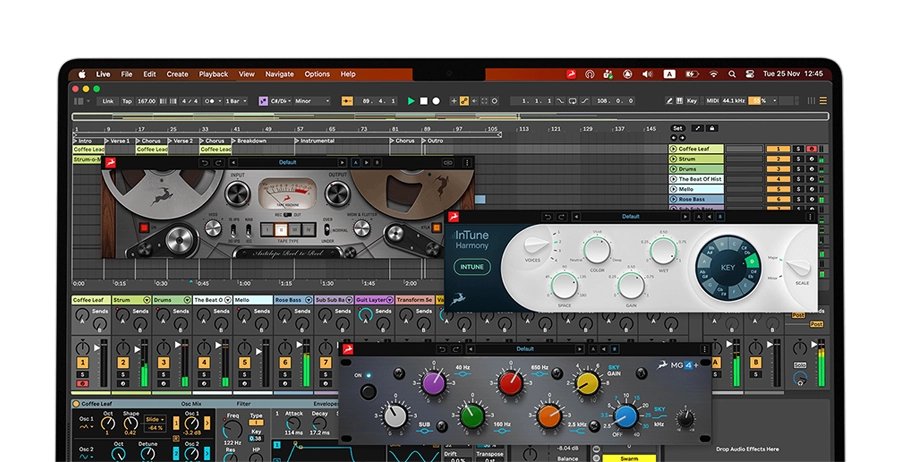Screen dimensions: 900x462
Task: Click the tape machine plugin undo arrow
Action: coord(204,163)
